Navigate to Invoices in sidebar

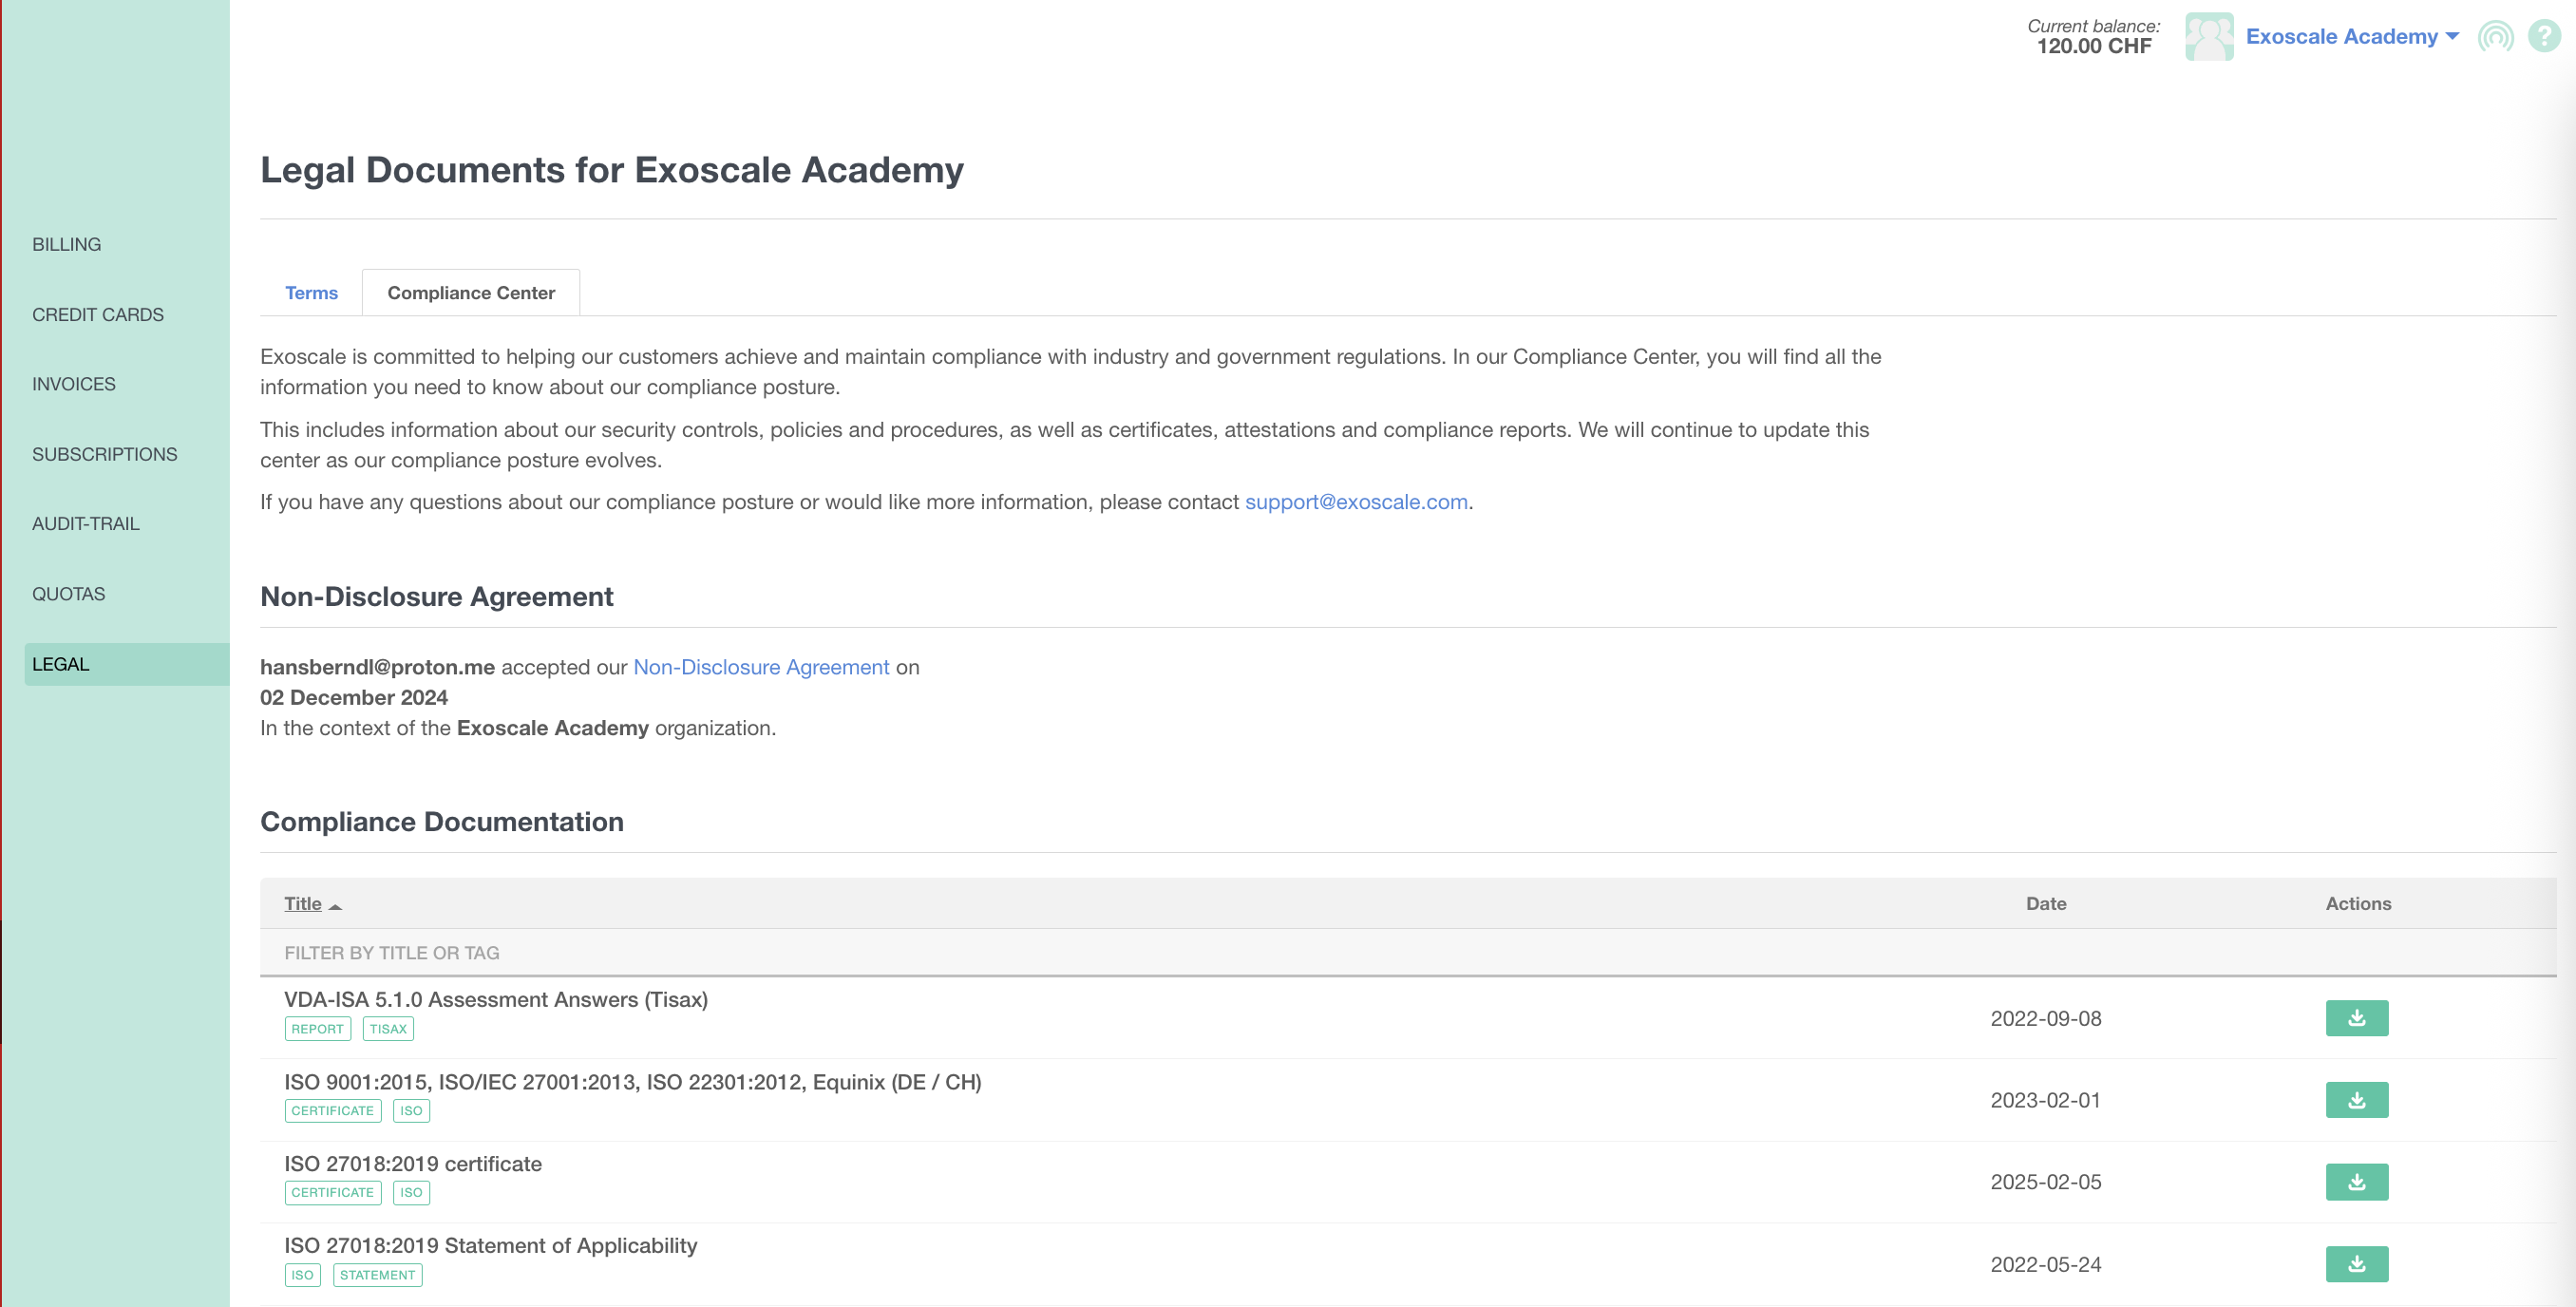click(74, 384)
